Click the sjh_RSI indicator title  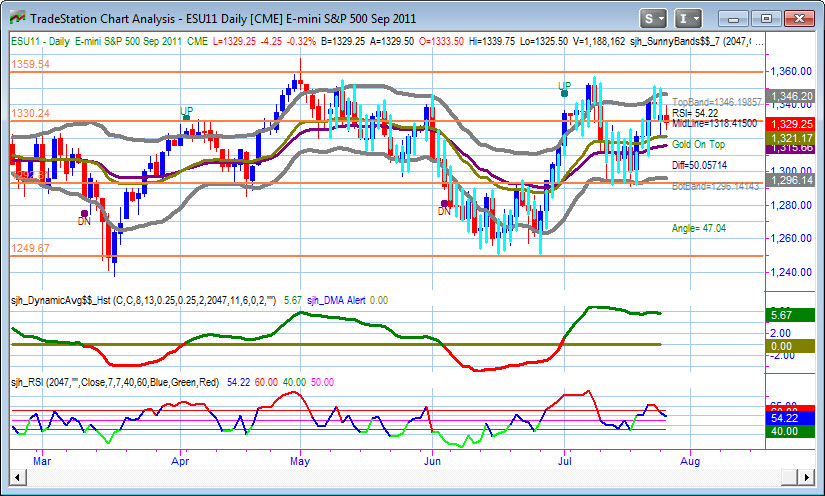tap(27, 382)
